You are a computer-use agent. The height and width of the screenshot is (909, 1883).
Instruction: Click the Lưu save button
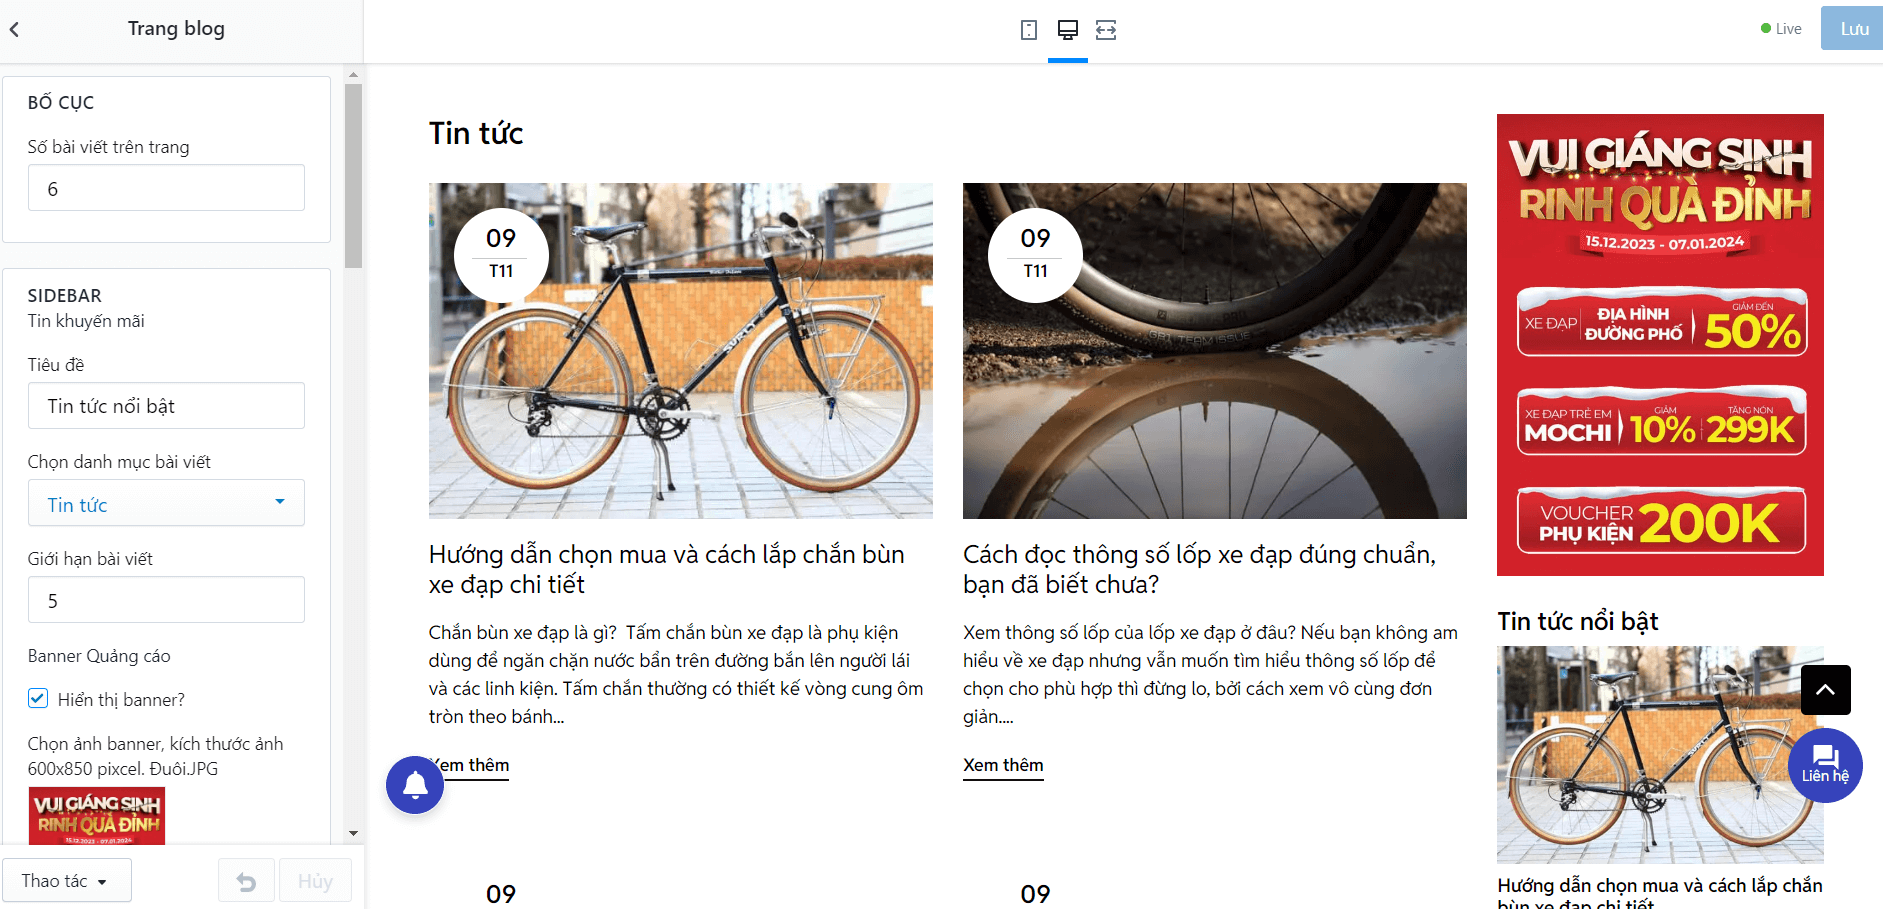click(1853, 29)
